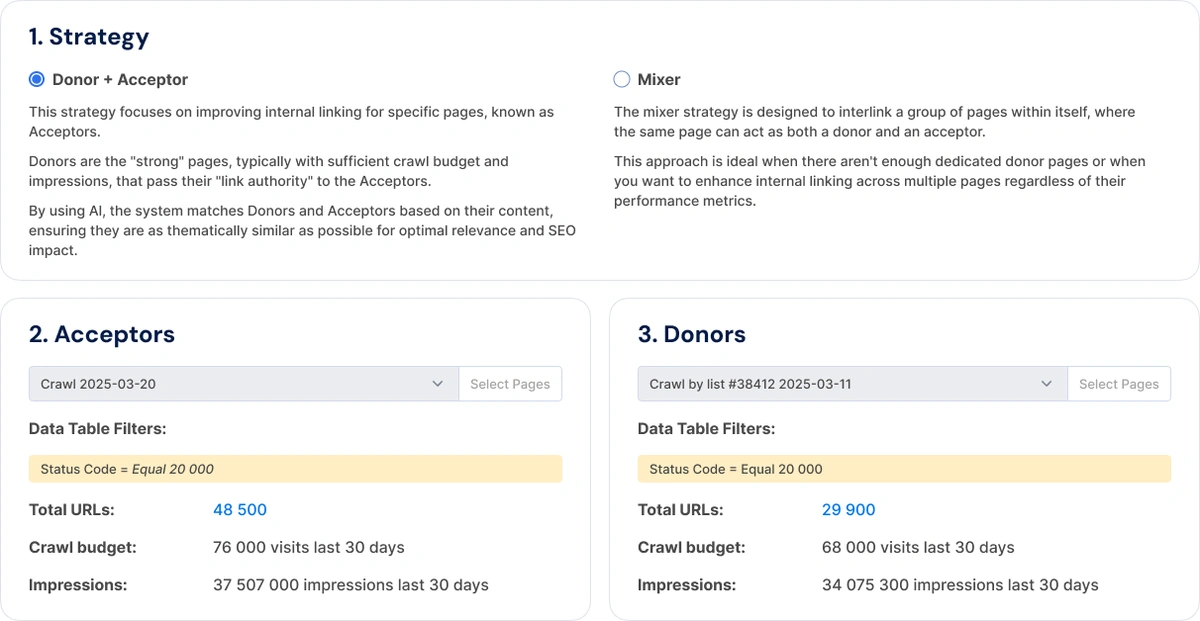Select the Donor + Acceptor radio button
The image size is (1200, 621).
point(37,79)
